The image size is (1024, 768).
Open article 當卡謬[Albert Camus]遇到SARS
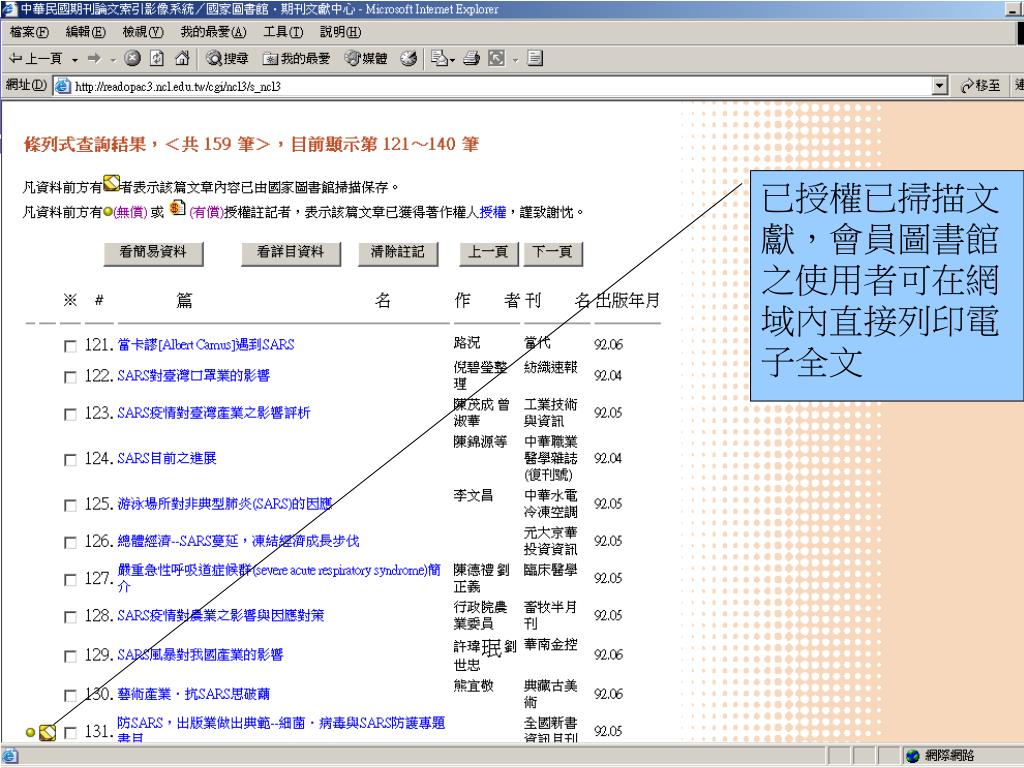click(x=206, y=345)
